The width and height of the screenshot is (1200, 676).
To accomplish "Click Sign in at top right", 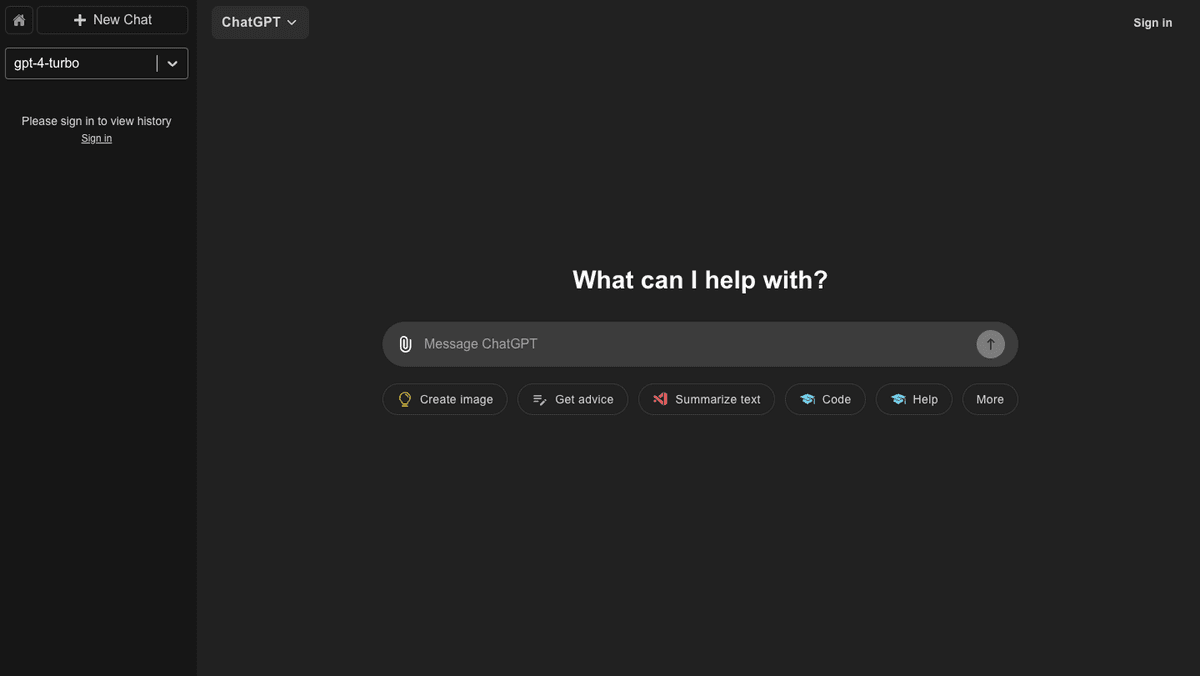I will click(x=1152, y=23).
